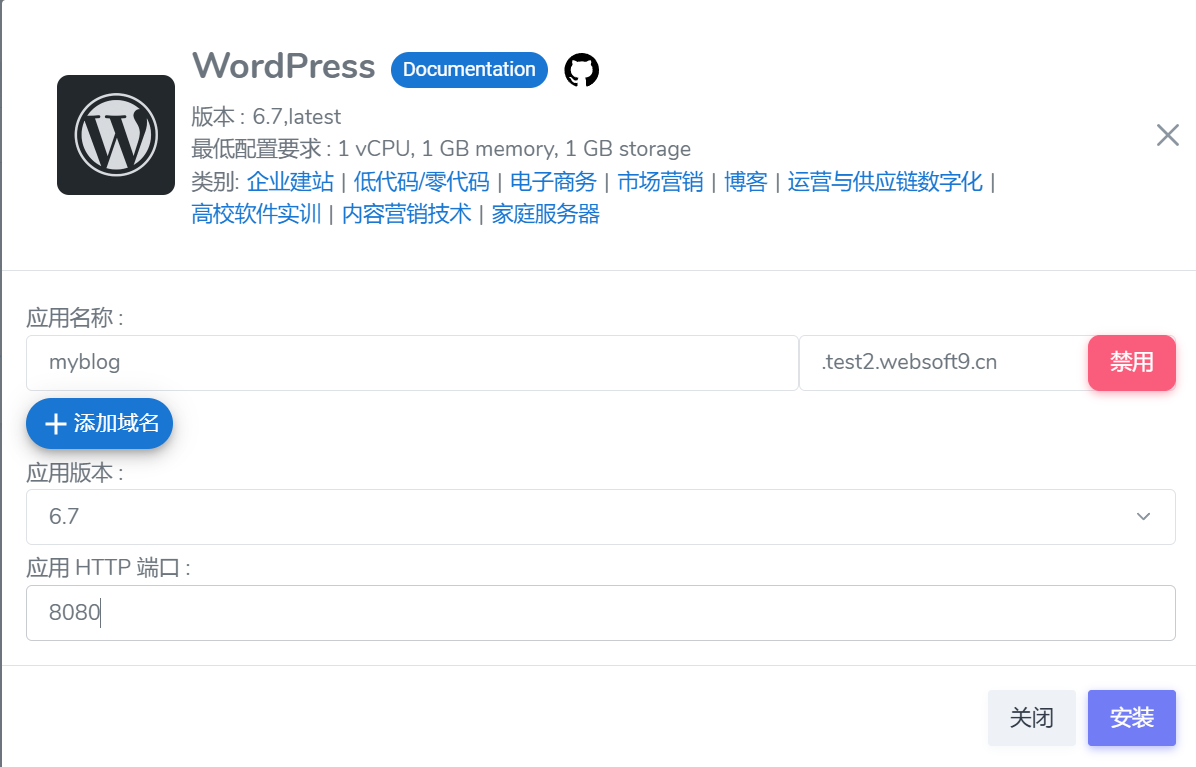Screen dimensions: 1196x767
Task: Click the 添加域名 button
Action: point(99,423)
